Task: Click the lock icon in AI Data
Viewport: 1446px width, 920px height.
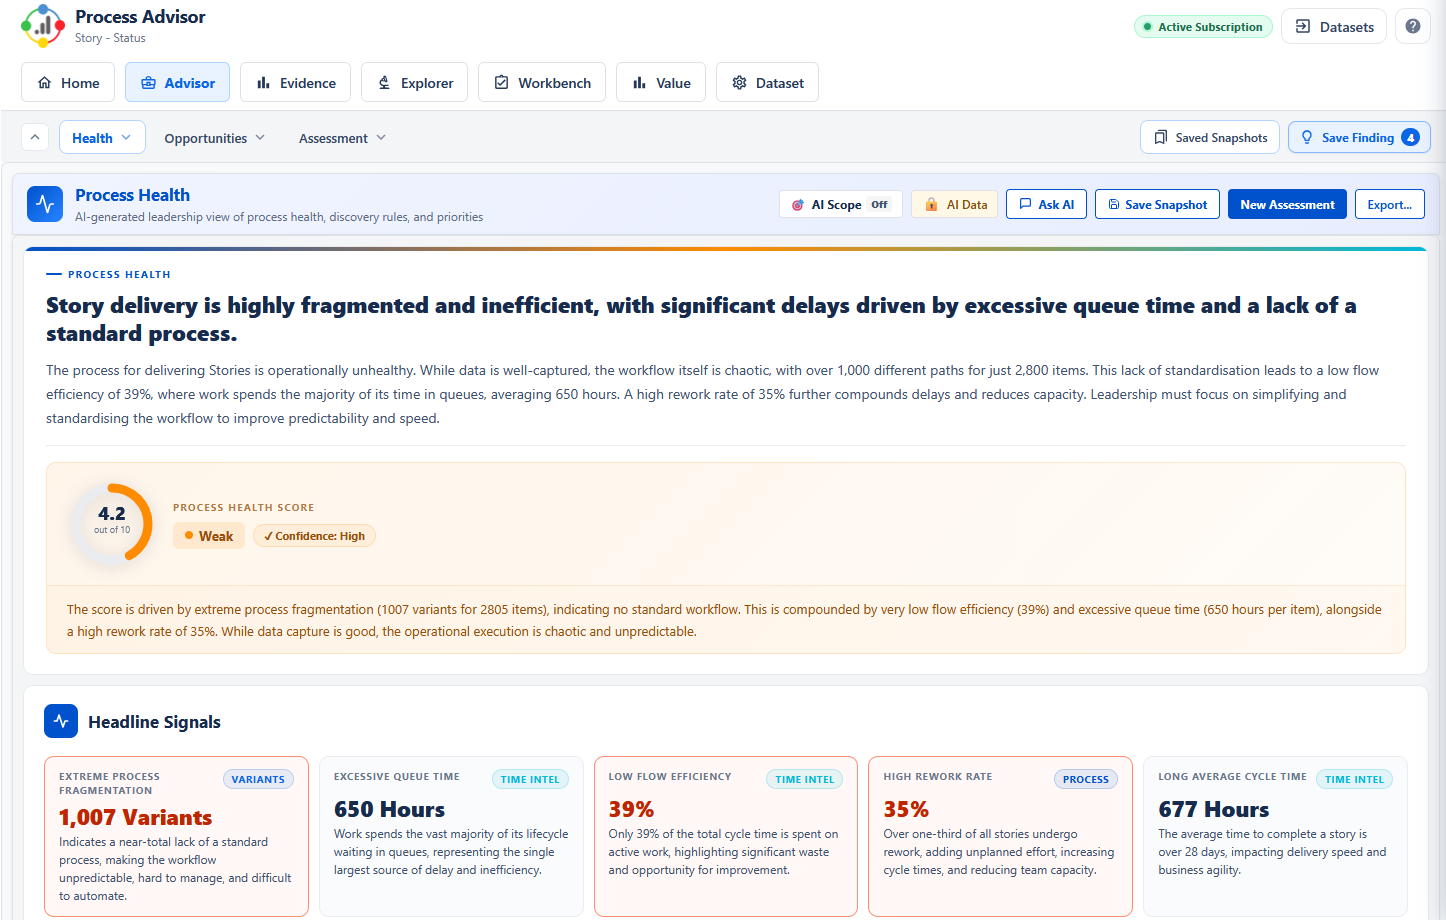Action: click(x=931, y=204)
